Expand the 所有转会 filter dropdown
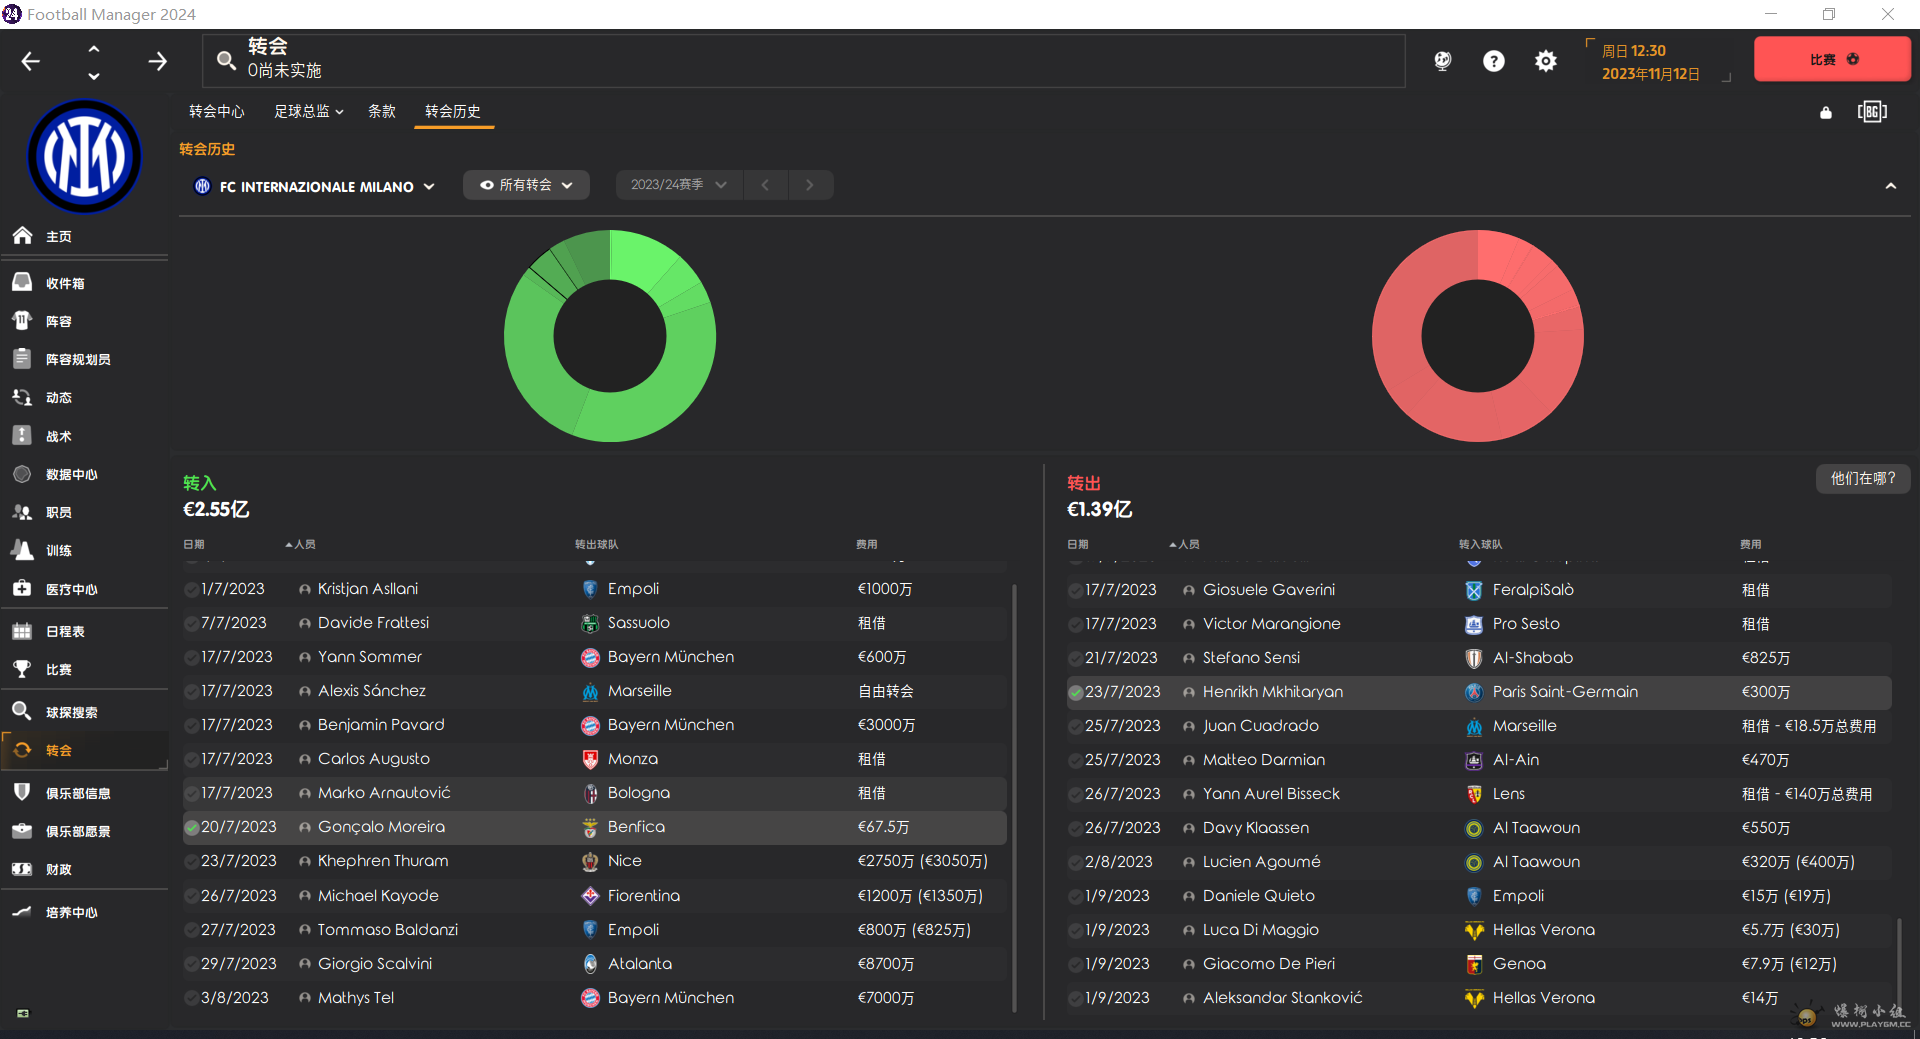This screenshot has height=1039, width=1920. point(526,185)
